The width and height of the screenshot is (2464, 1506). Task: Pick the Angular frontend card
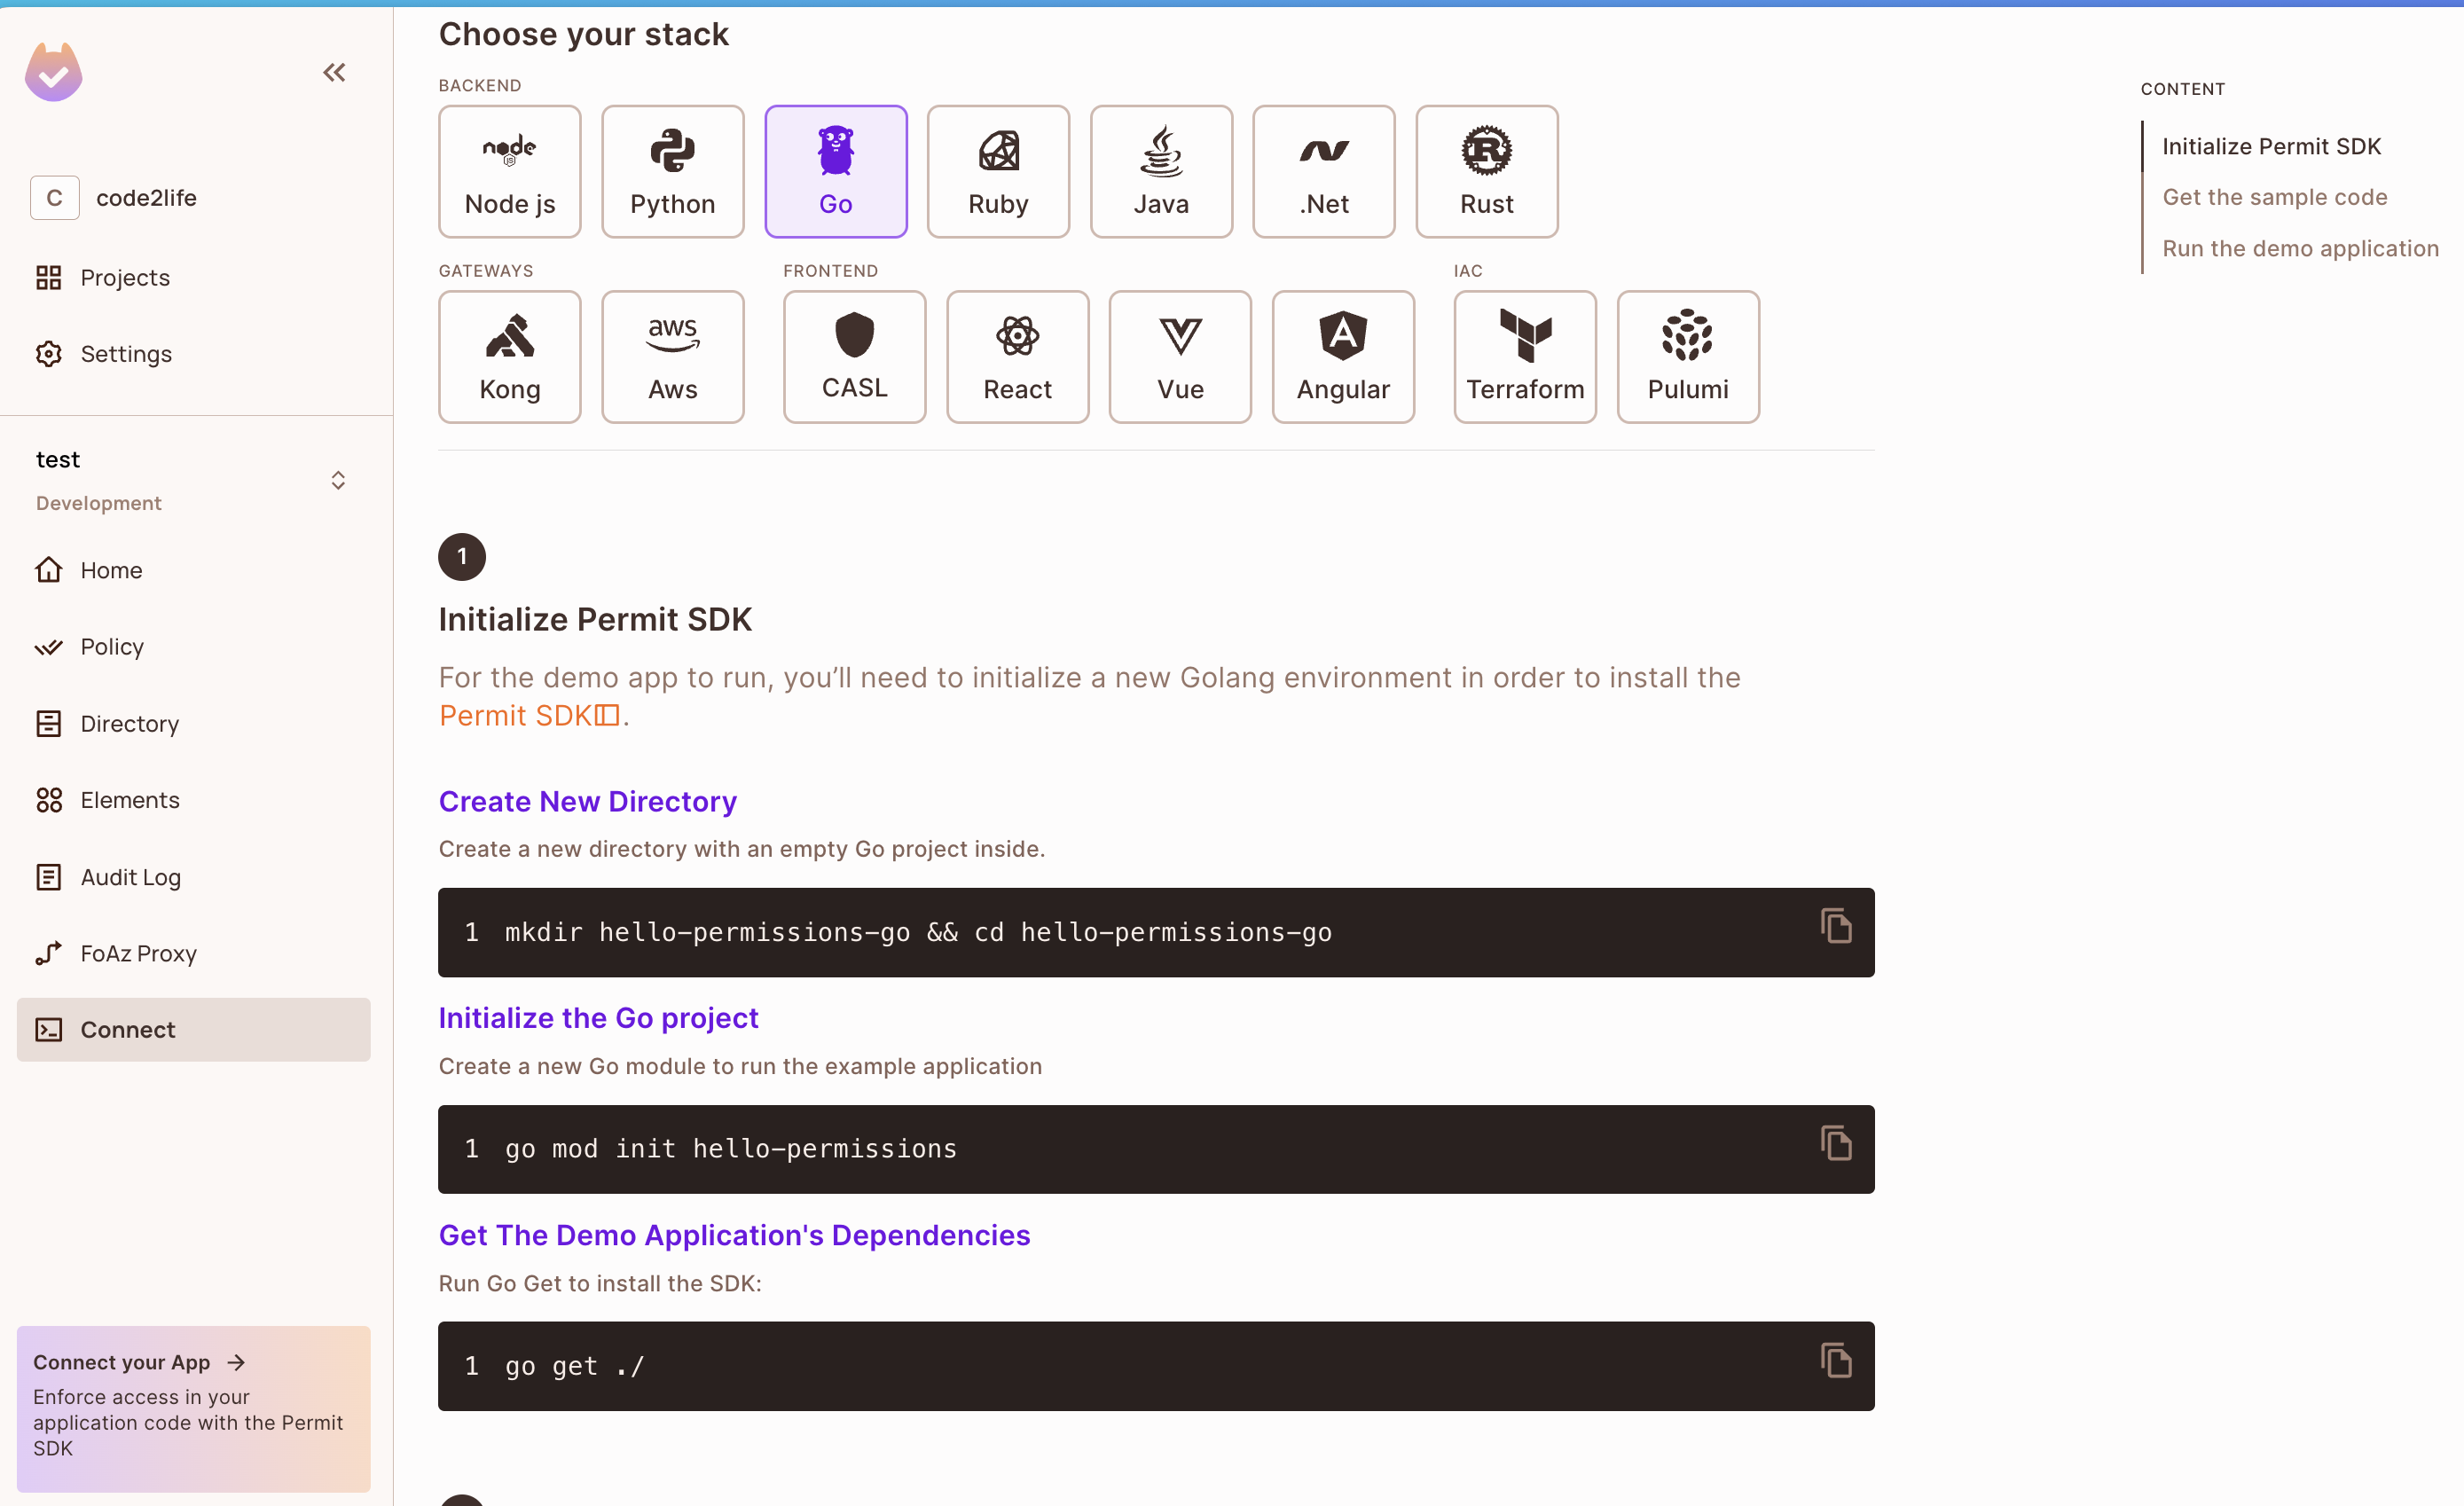(1343, 357)
